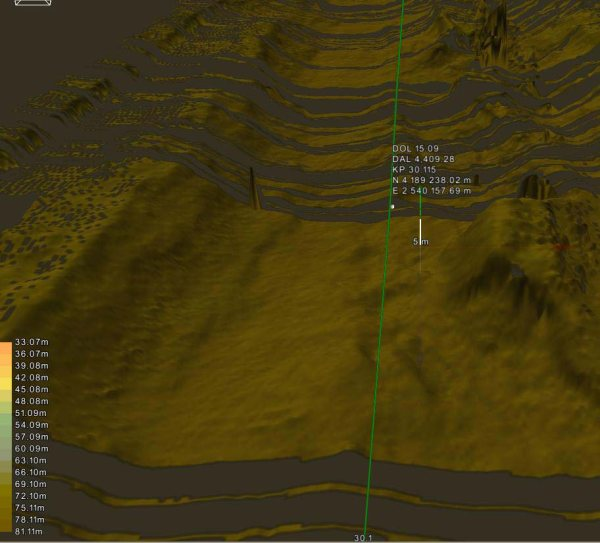600x543 pixels.
Task: Click the 66.10m depth legend label
Action: (x=31, y=472)
